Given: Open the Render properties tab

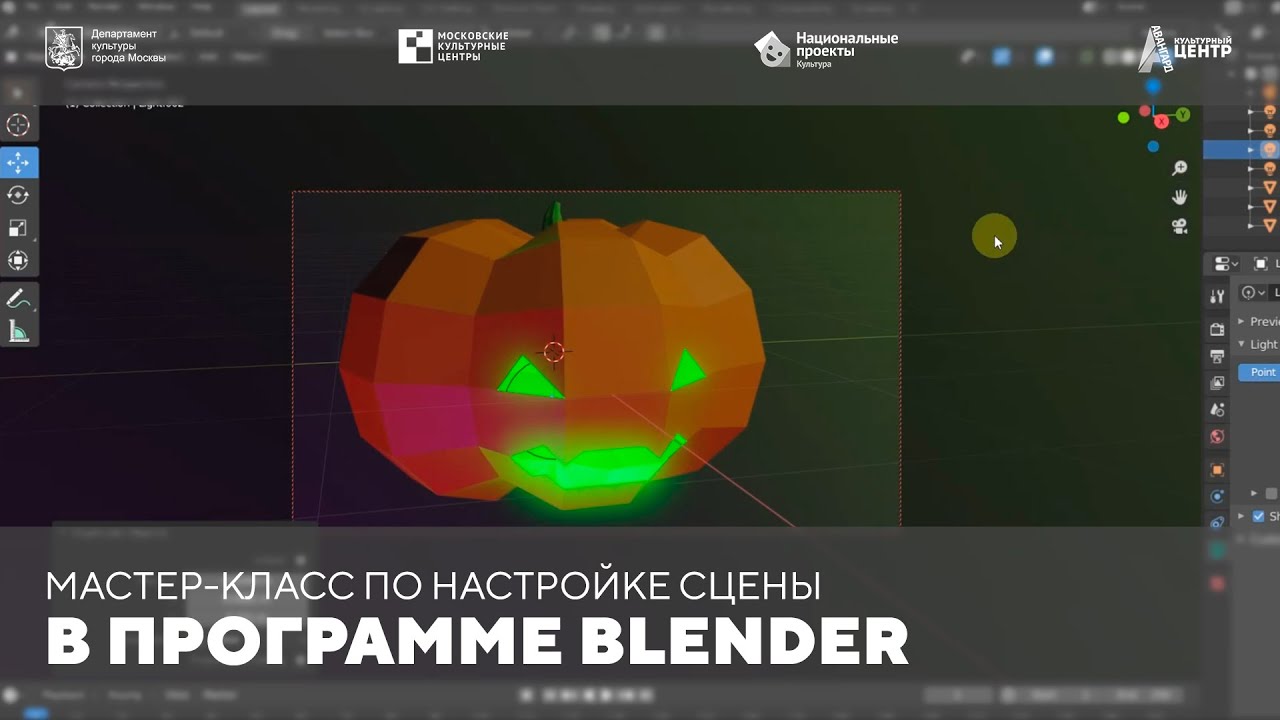Looking at the screenshot, I should (1217, 329).
